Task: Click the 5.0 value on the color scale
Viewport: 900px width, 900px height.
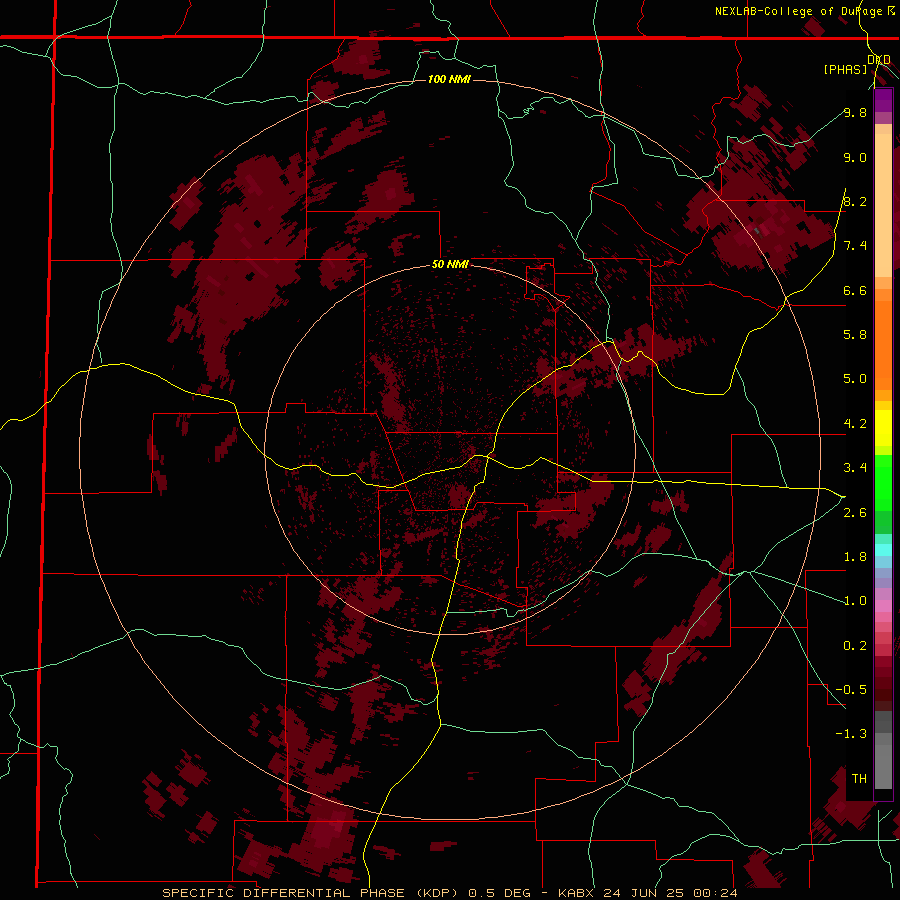Action: (855, 379)
